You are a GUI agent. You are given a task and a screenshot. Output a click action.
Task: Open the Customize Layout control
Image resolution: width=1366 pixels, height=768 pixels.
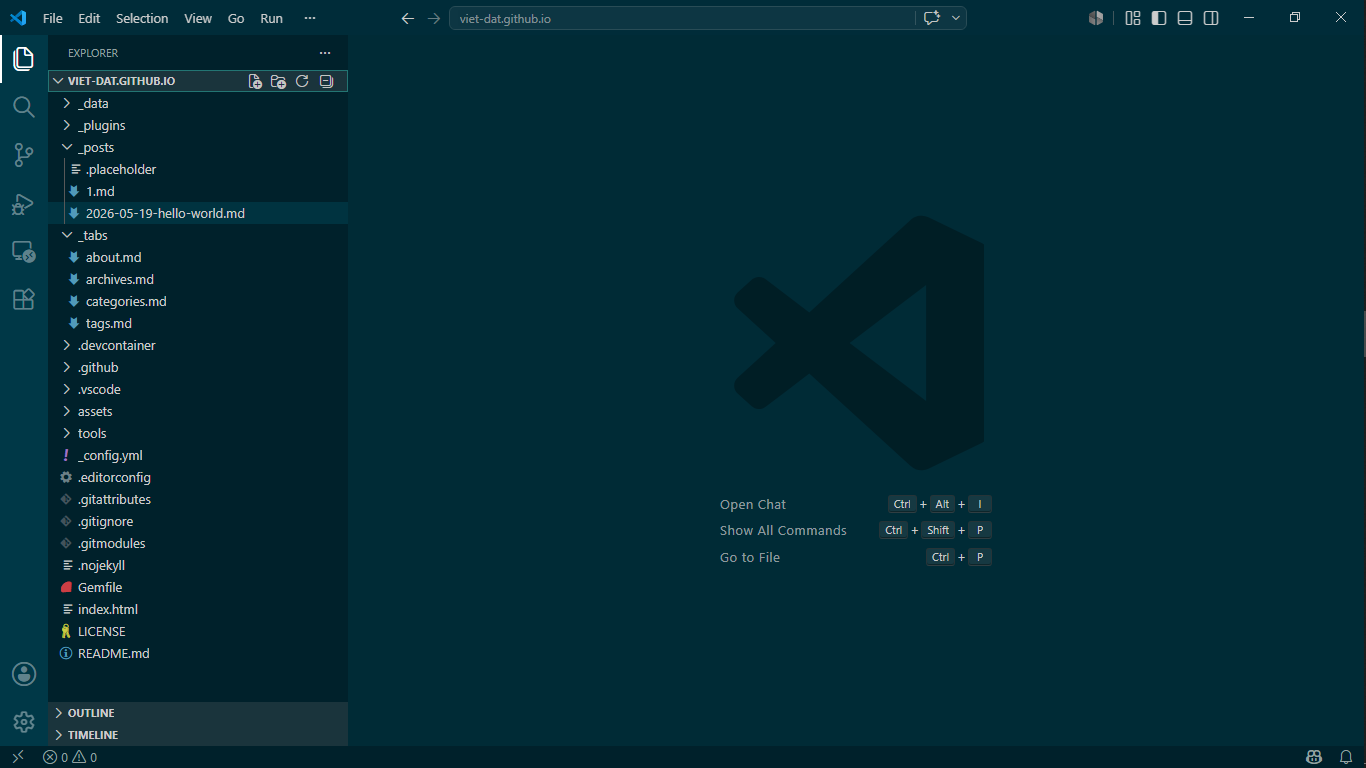(1133, 18)
